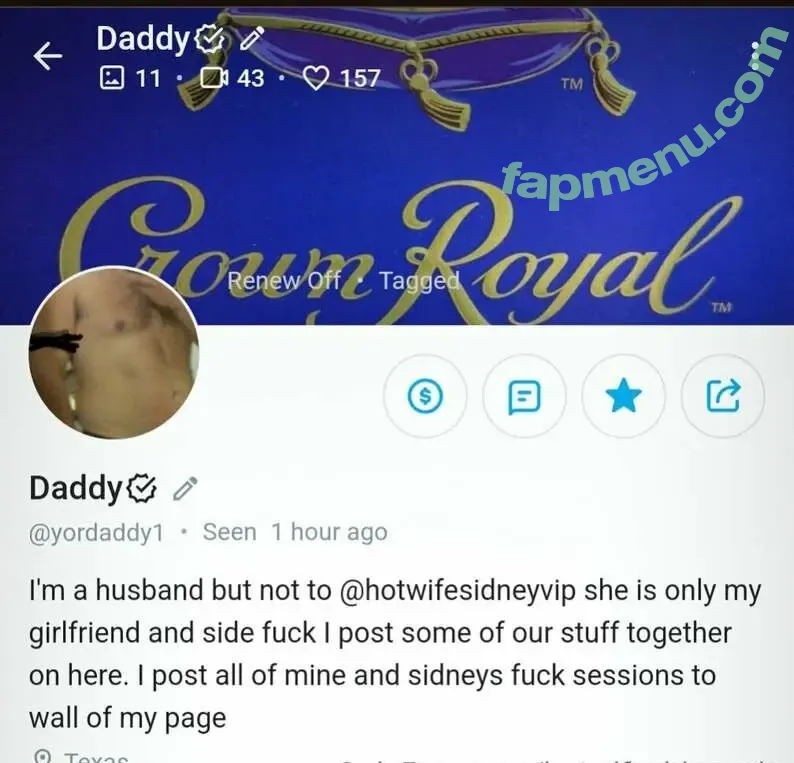Click the pencil edit icon in header

pos(252,38)
